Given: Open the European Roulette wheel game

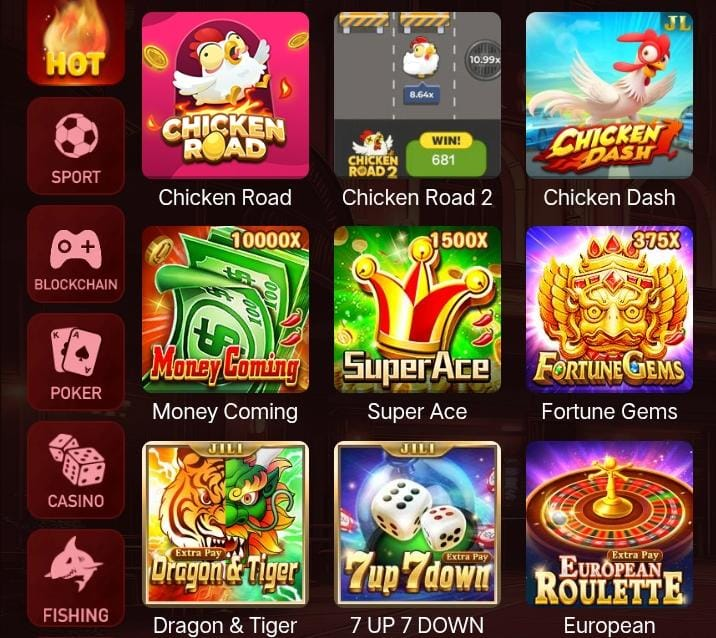Looking at the screenshot, I should point(609,524).
